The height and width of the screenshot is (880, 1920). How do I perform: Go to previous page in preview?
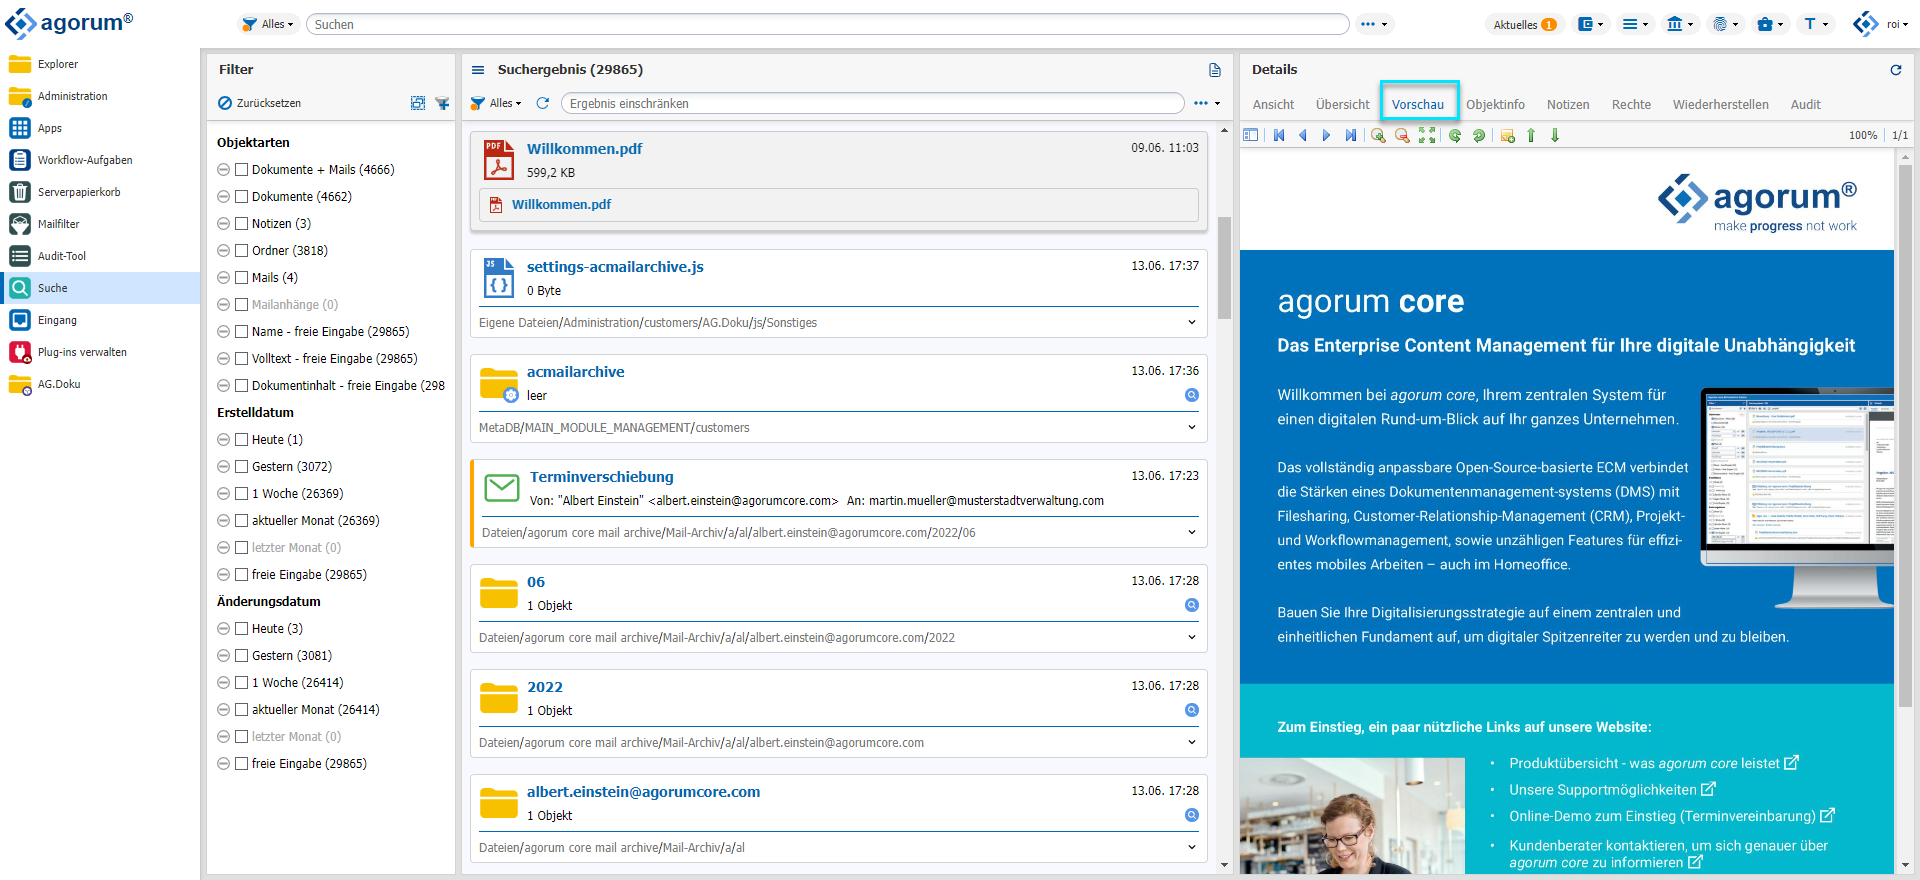(1303, 135)
